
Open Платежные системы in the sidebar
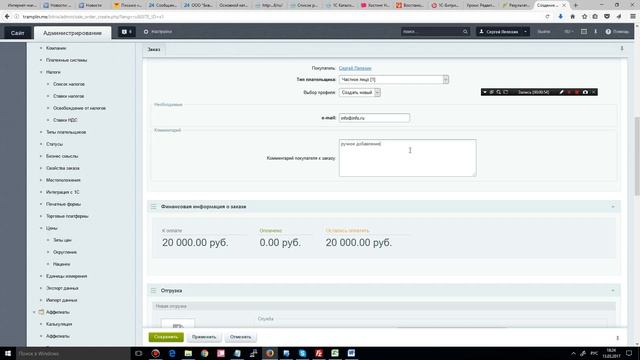click(67, 60)
